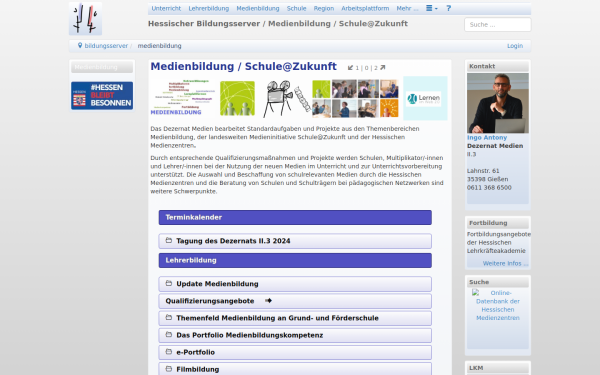The width and height of the screenshot is (600, 375).
Task: Click the phone number 0611 368 6500
Action: (x=489, y=188)
